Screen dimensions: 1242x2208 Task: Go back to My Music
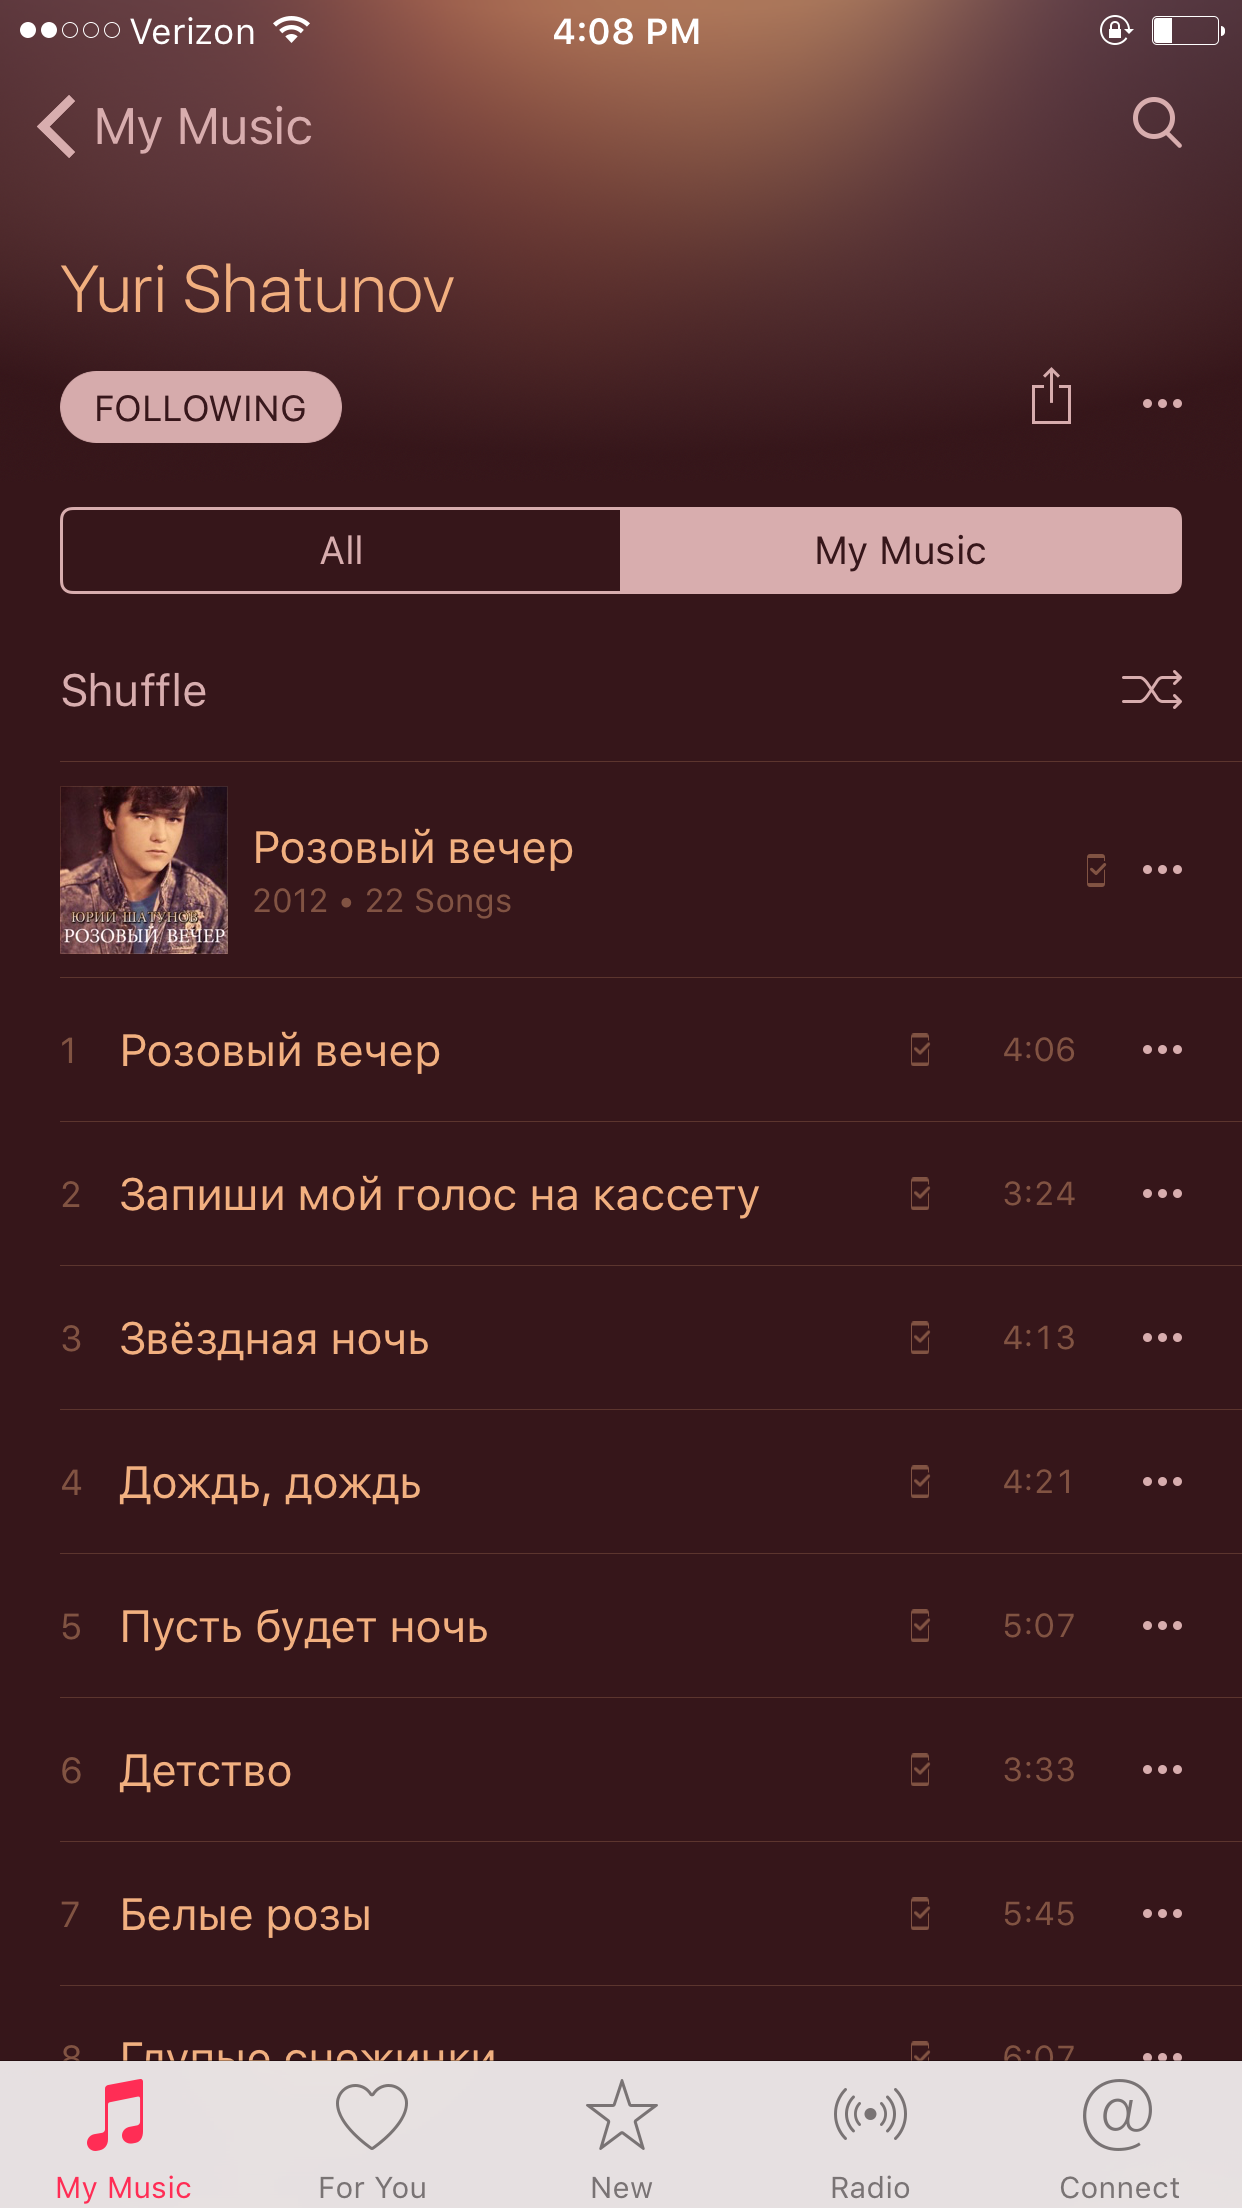click(175, 127)
